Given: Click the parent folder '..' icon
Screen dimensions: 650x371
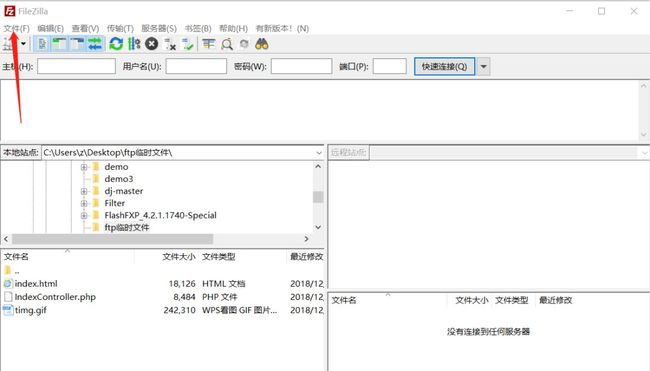Looking at the screenshot, I should point(7,270).
